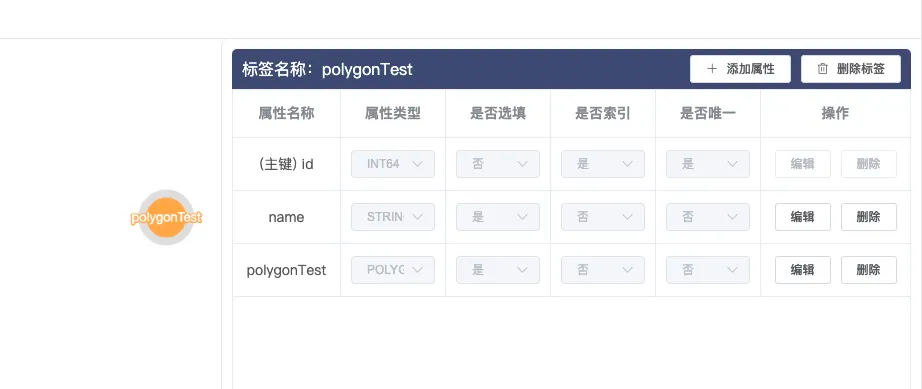Expand the 是否唯一 dropdown in polygonTest row
This screenshot has height=389, width=922.
click(708, 270)
